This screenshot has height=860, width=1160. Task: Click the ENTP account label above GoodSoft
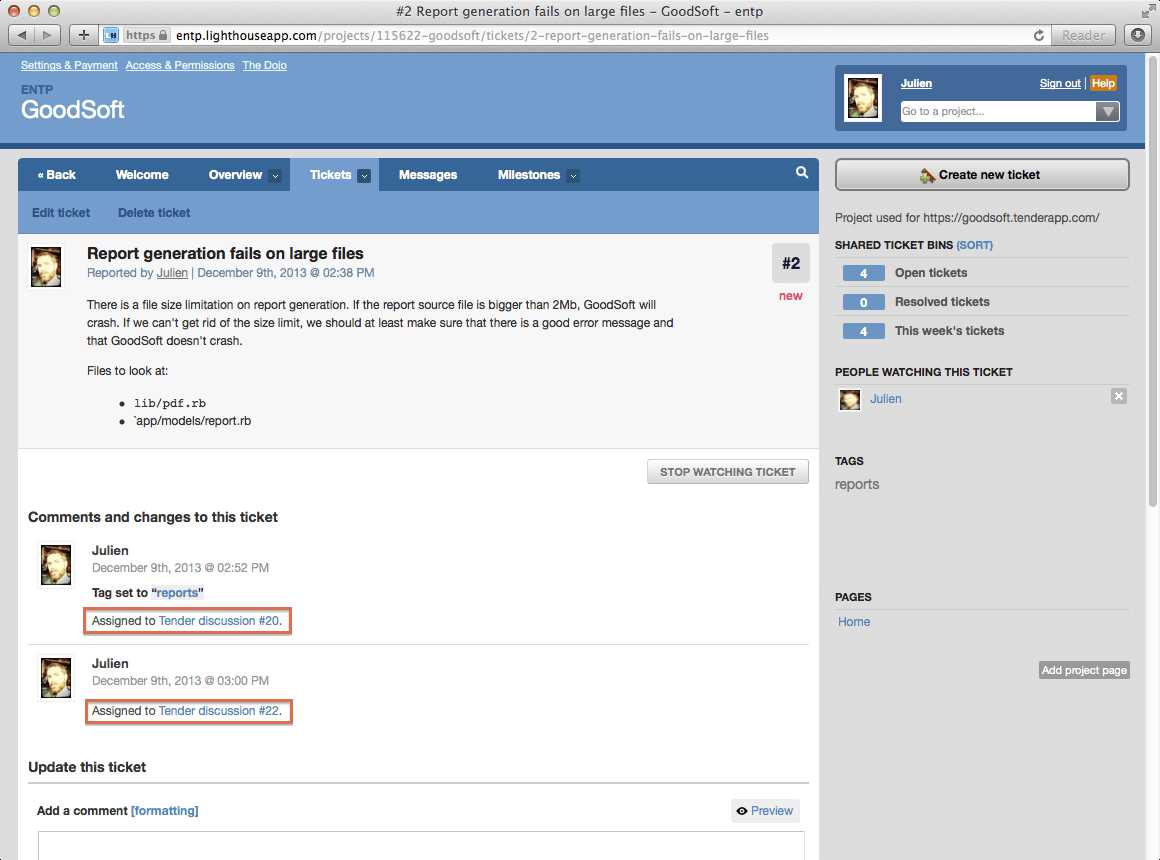point(37,90)
